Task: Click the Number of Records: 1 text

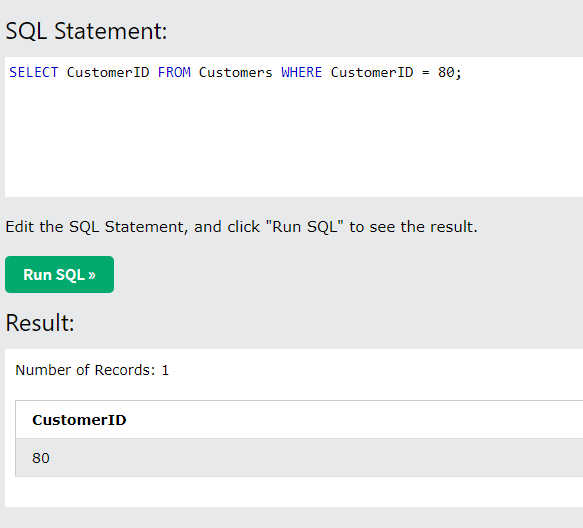Action: click(92, 370)
